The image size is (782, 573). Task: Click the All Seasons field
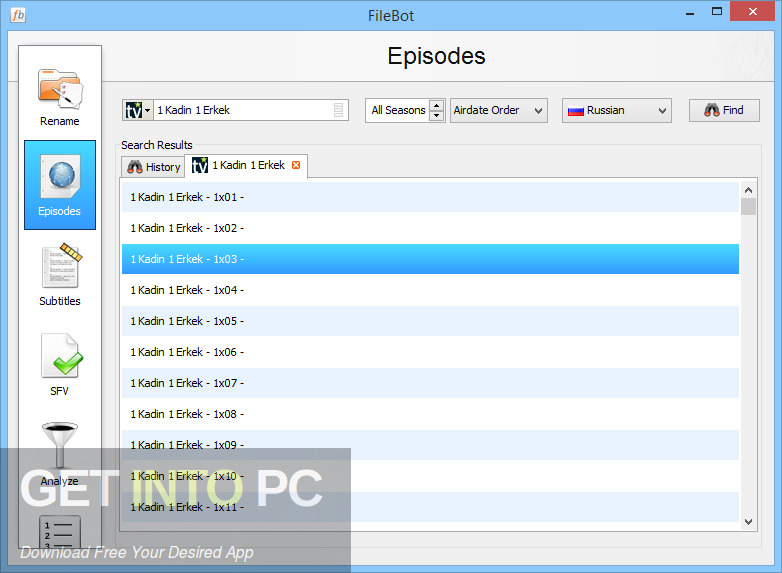(x=398, y=110)
